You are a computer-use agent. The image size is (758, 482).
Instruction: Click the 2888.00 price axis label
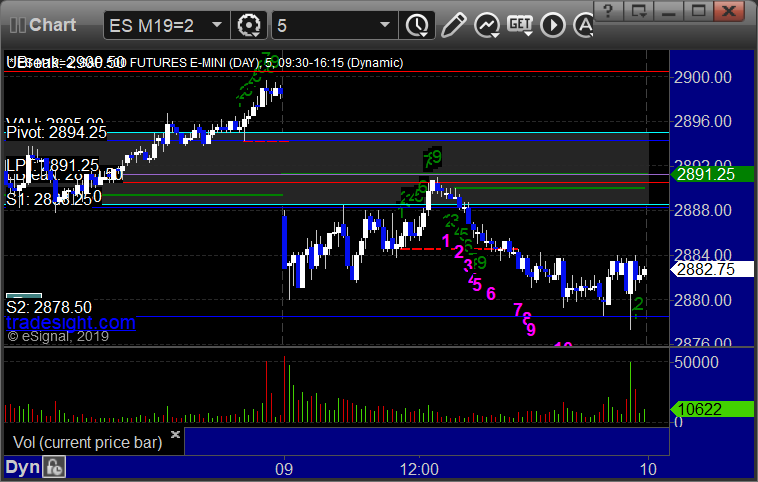point(702,210)
